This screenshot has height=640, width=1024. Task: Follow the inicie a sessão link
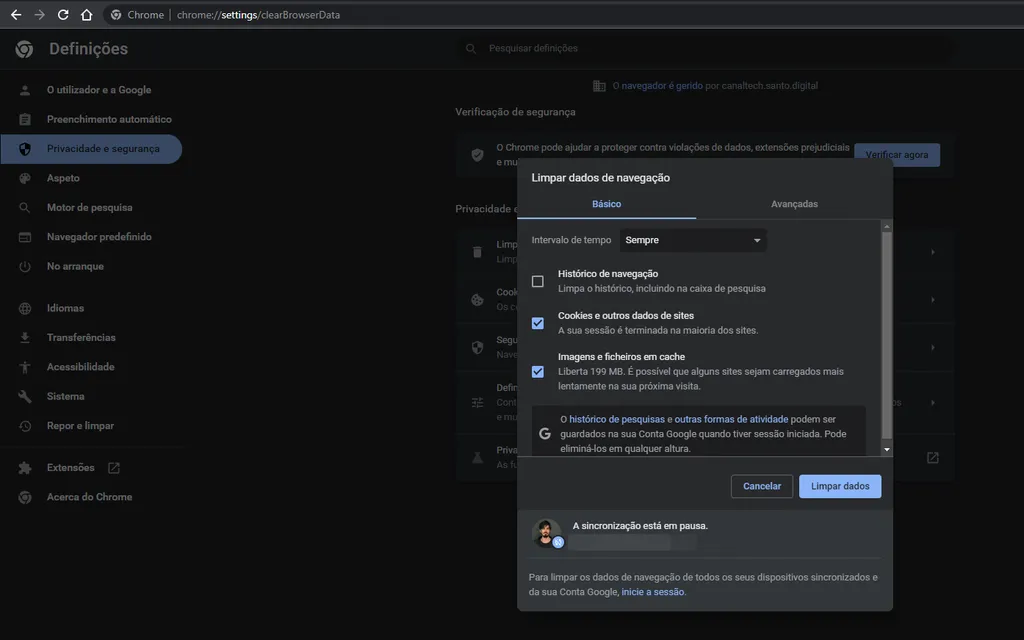(653, 592)
